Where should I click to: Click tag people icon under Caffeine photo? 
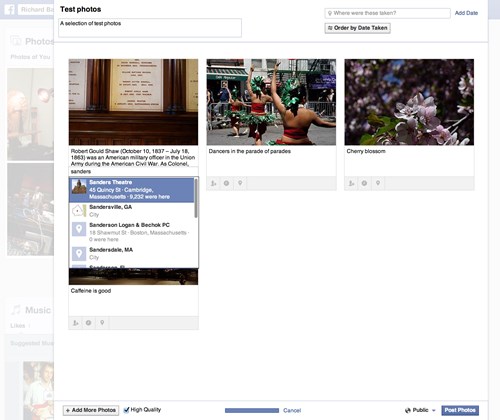76,323
